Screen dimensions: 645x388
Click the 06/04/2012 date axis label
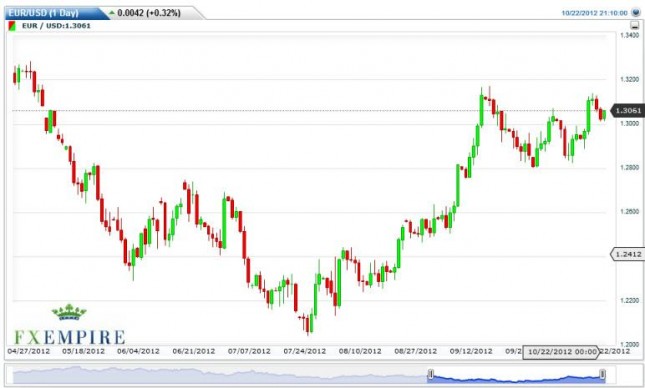click(138, 351)
